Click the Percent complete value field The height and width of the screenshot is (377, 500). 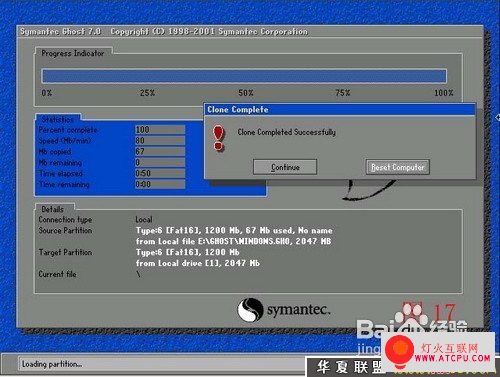coord(160,129)
